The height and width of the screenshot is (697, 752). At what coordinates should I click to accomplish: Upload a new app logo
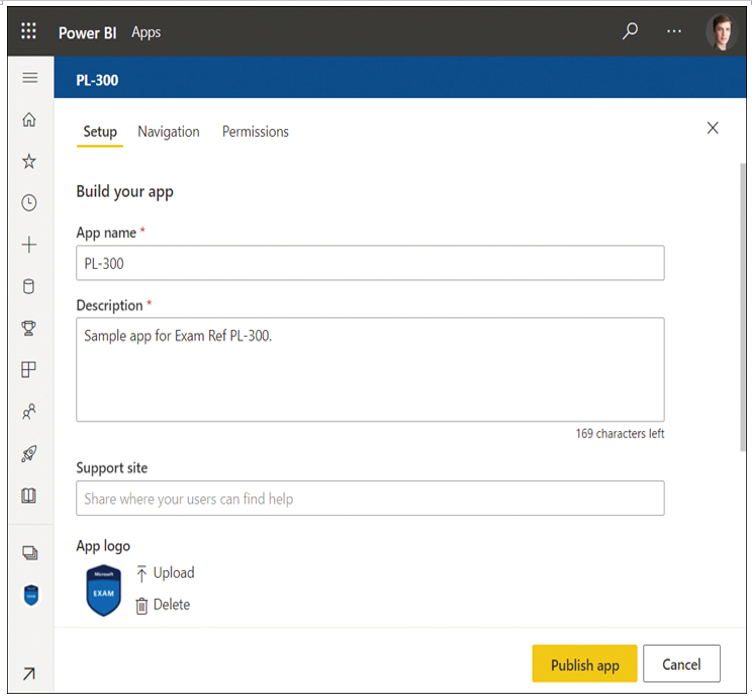pos(165,573)
